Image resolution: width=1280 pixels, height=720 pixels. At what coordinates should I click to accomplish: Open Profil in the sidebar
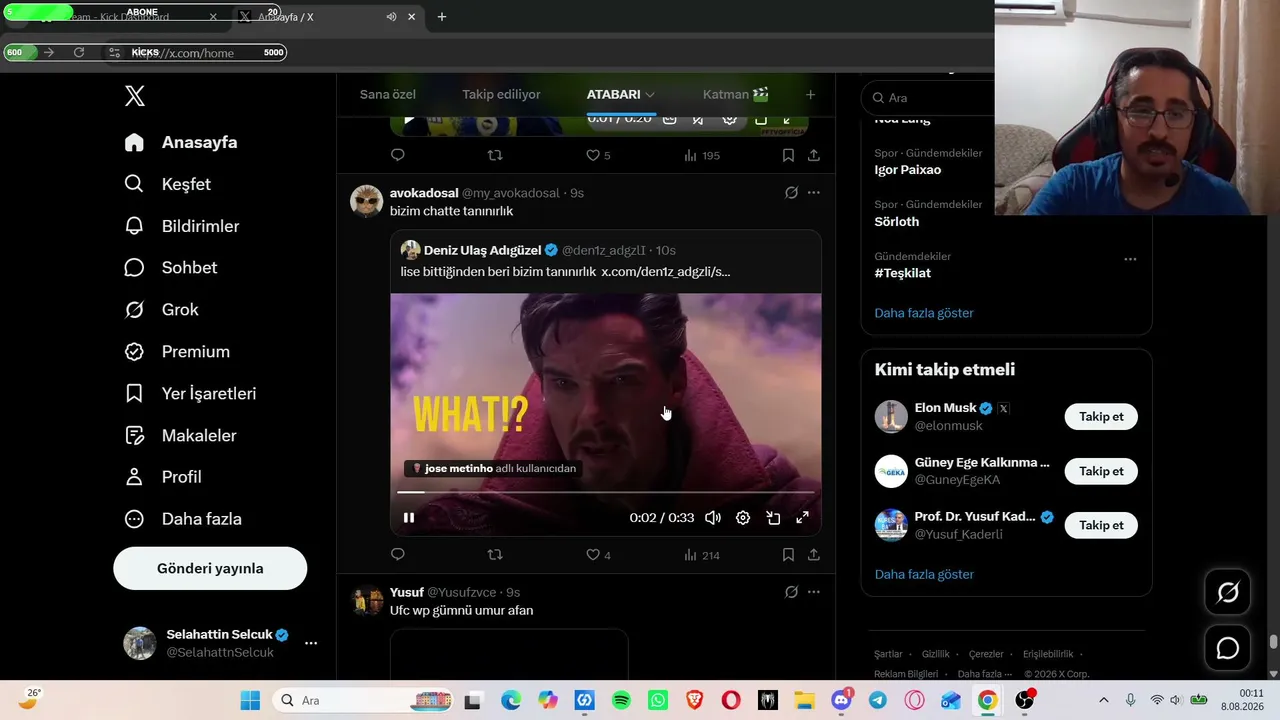click(x=162, y=477)
